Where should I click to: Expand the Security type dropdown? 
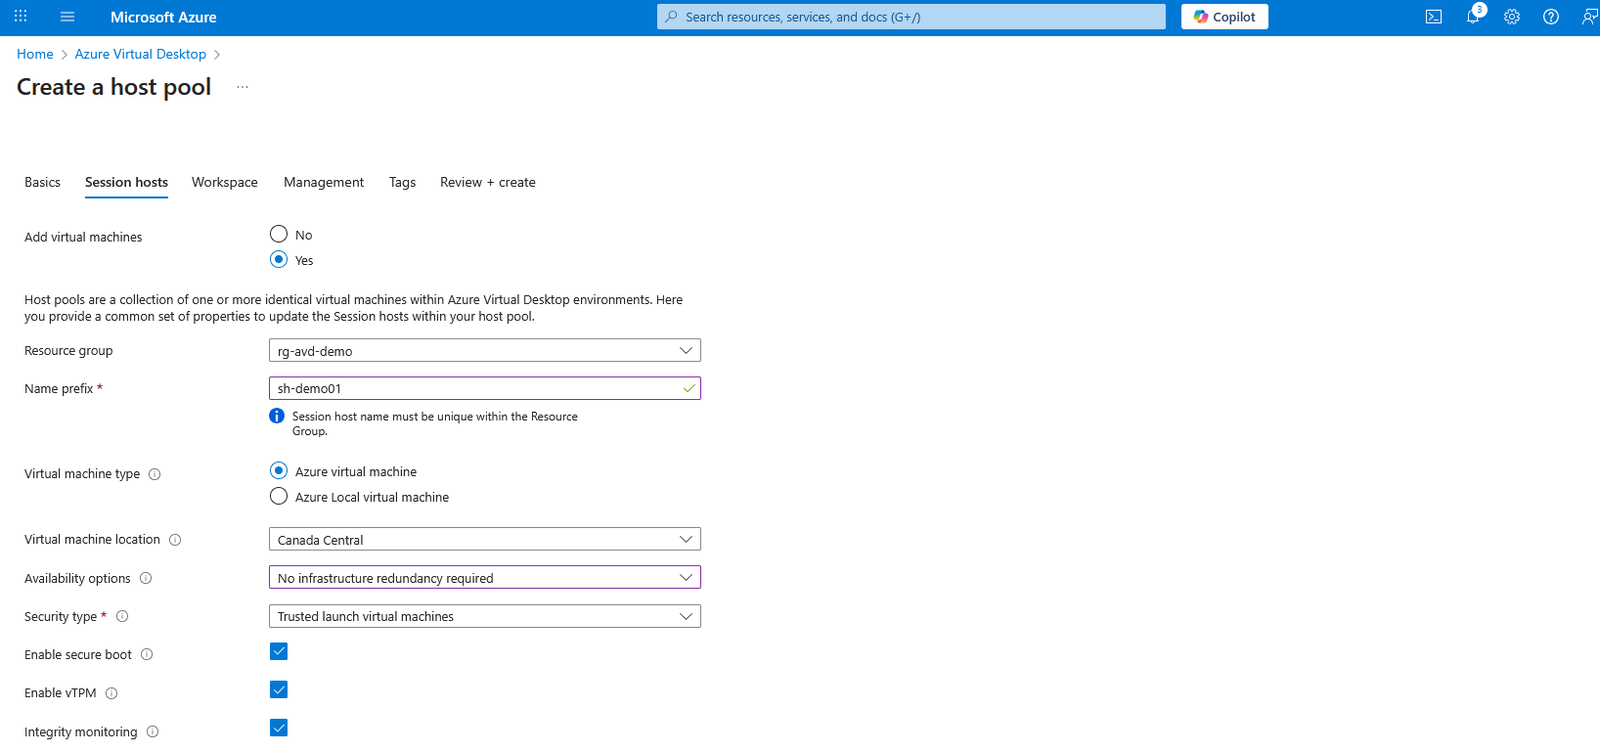(x=484, y=617)
